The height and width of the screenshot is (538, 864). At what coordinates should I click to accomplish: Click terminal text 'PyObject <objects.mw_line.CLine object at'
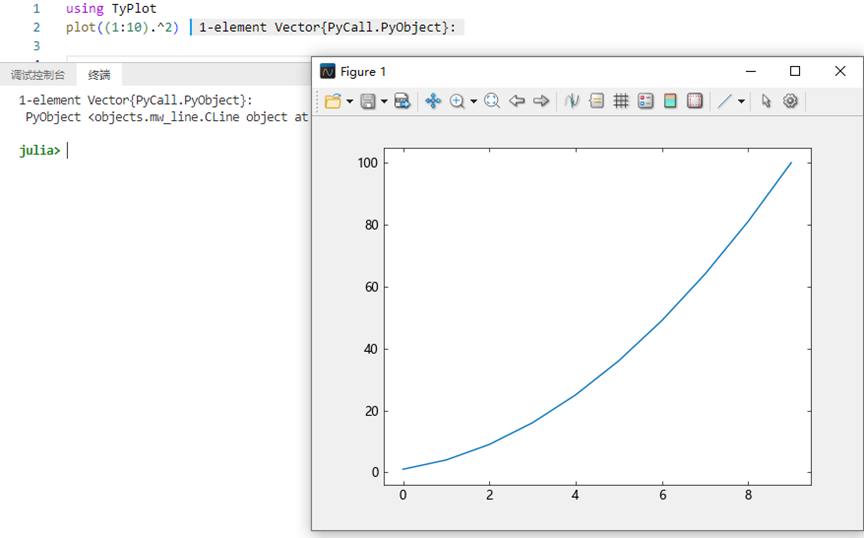(166, 117)
